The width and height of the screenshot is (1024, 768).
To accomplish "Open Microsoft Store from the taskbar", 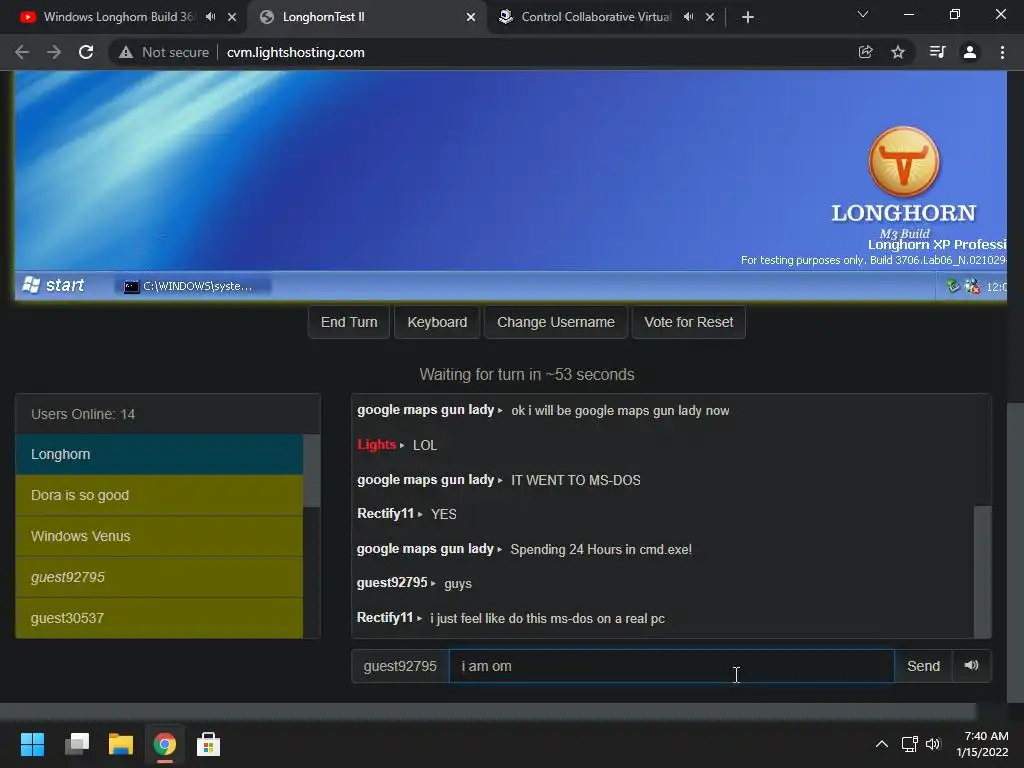I will click(x=208, y=744).
